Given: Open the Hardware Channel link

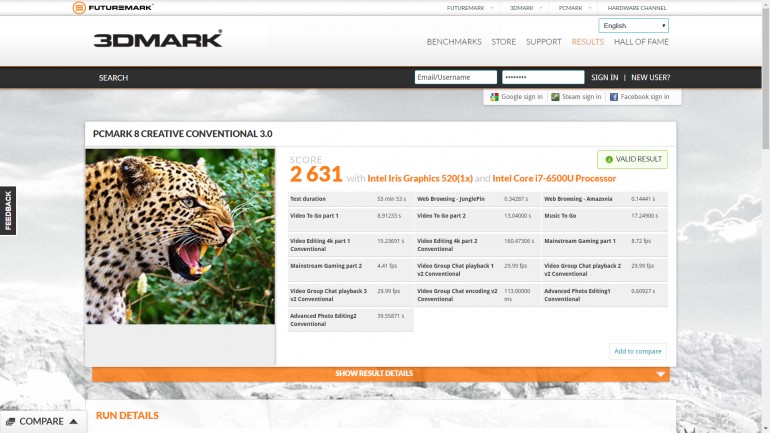Looking at the screenshot, I should pos(637,8).
